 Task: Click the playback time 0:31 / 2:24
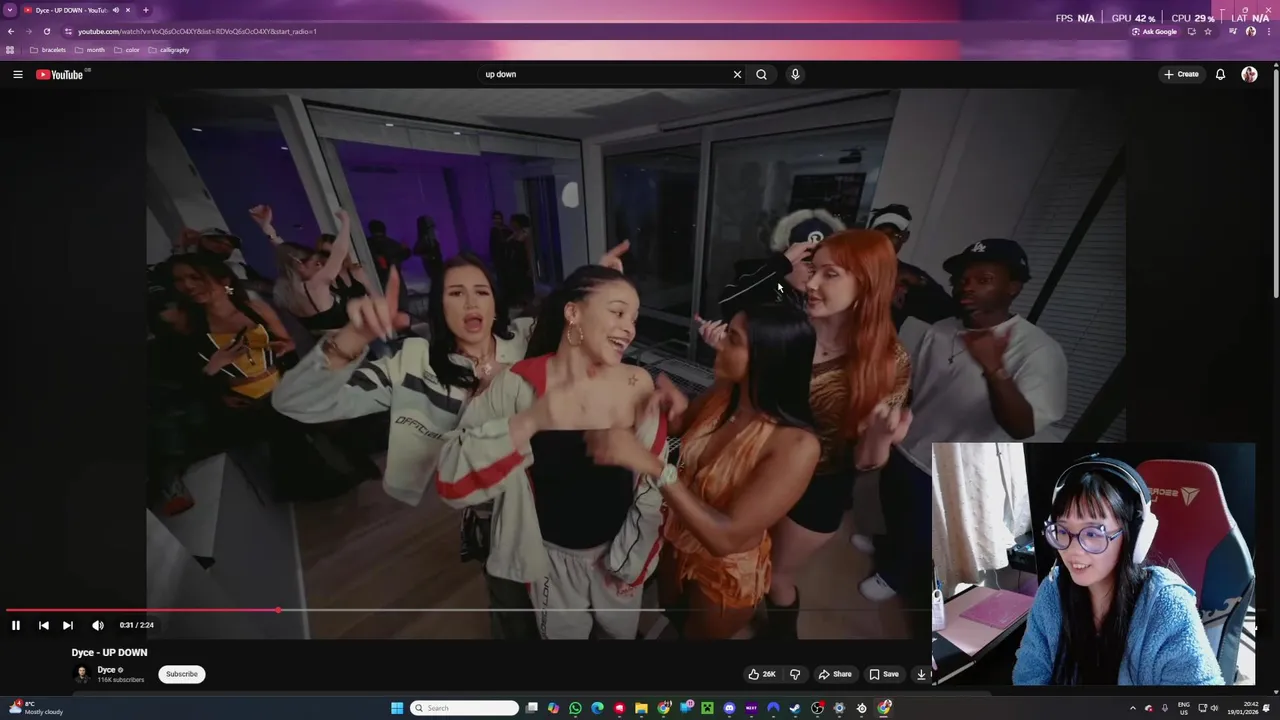[137, 625]
